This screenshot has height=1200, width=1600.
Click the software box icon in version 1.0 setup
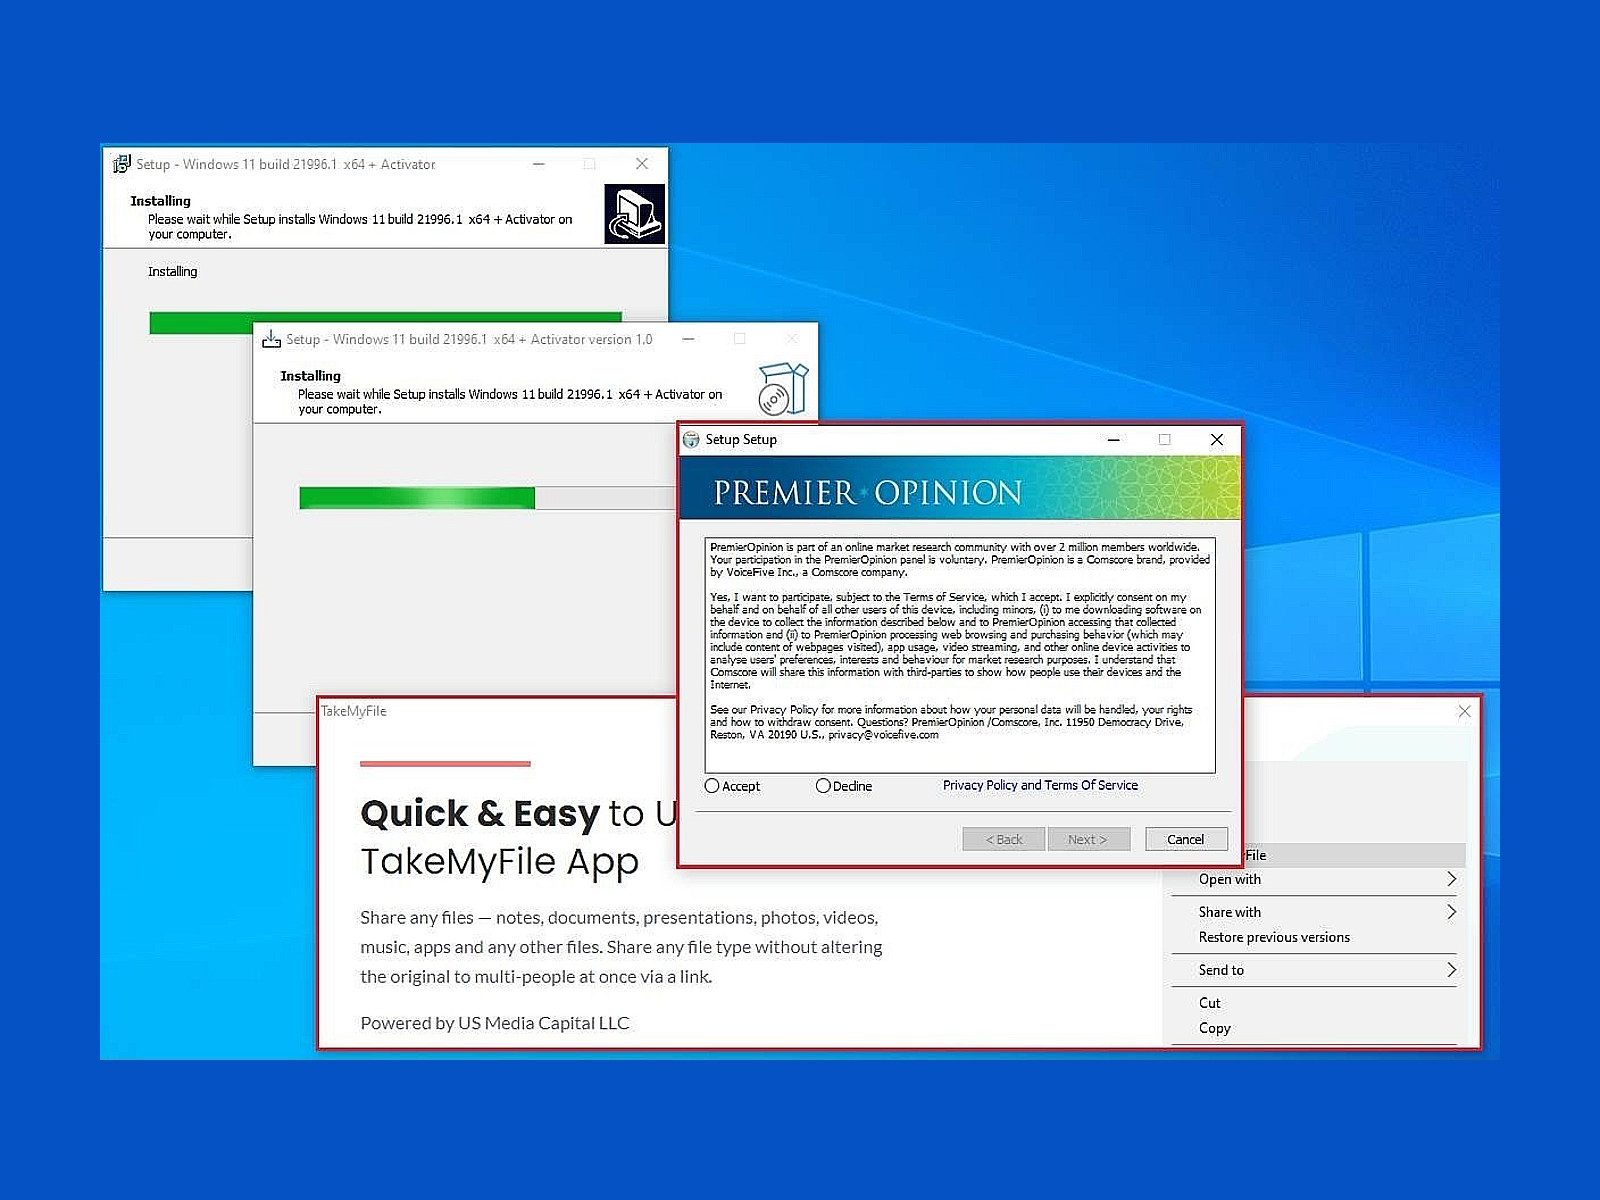pyautogui.click(x=783, y=389)
